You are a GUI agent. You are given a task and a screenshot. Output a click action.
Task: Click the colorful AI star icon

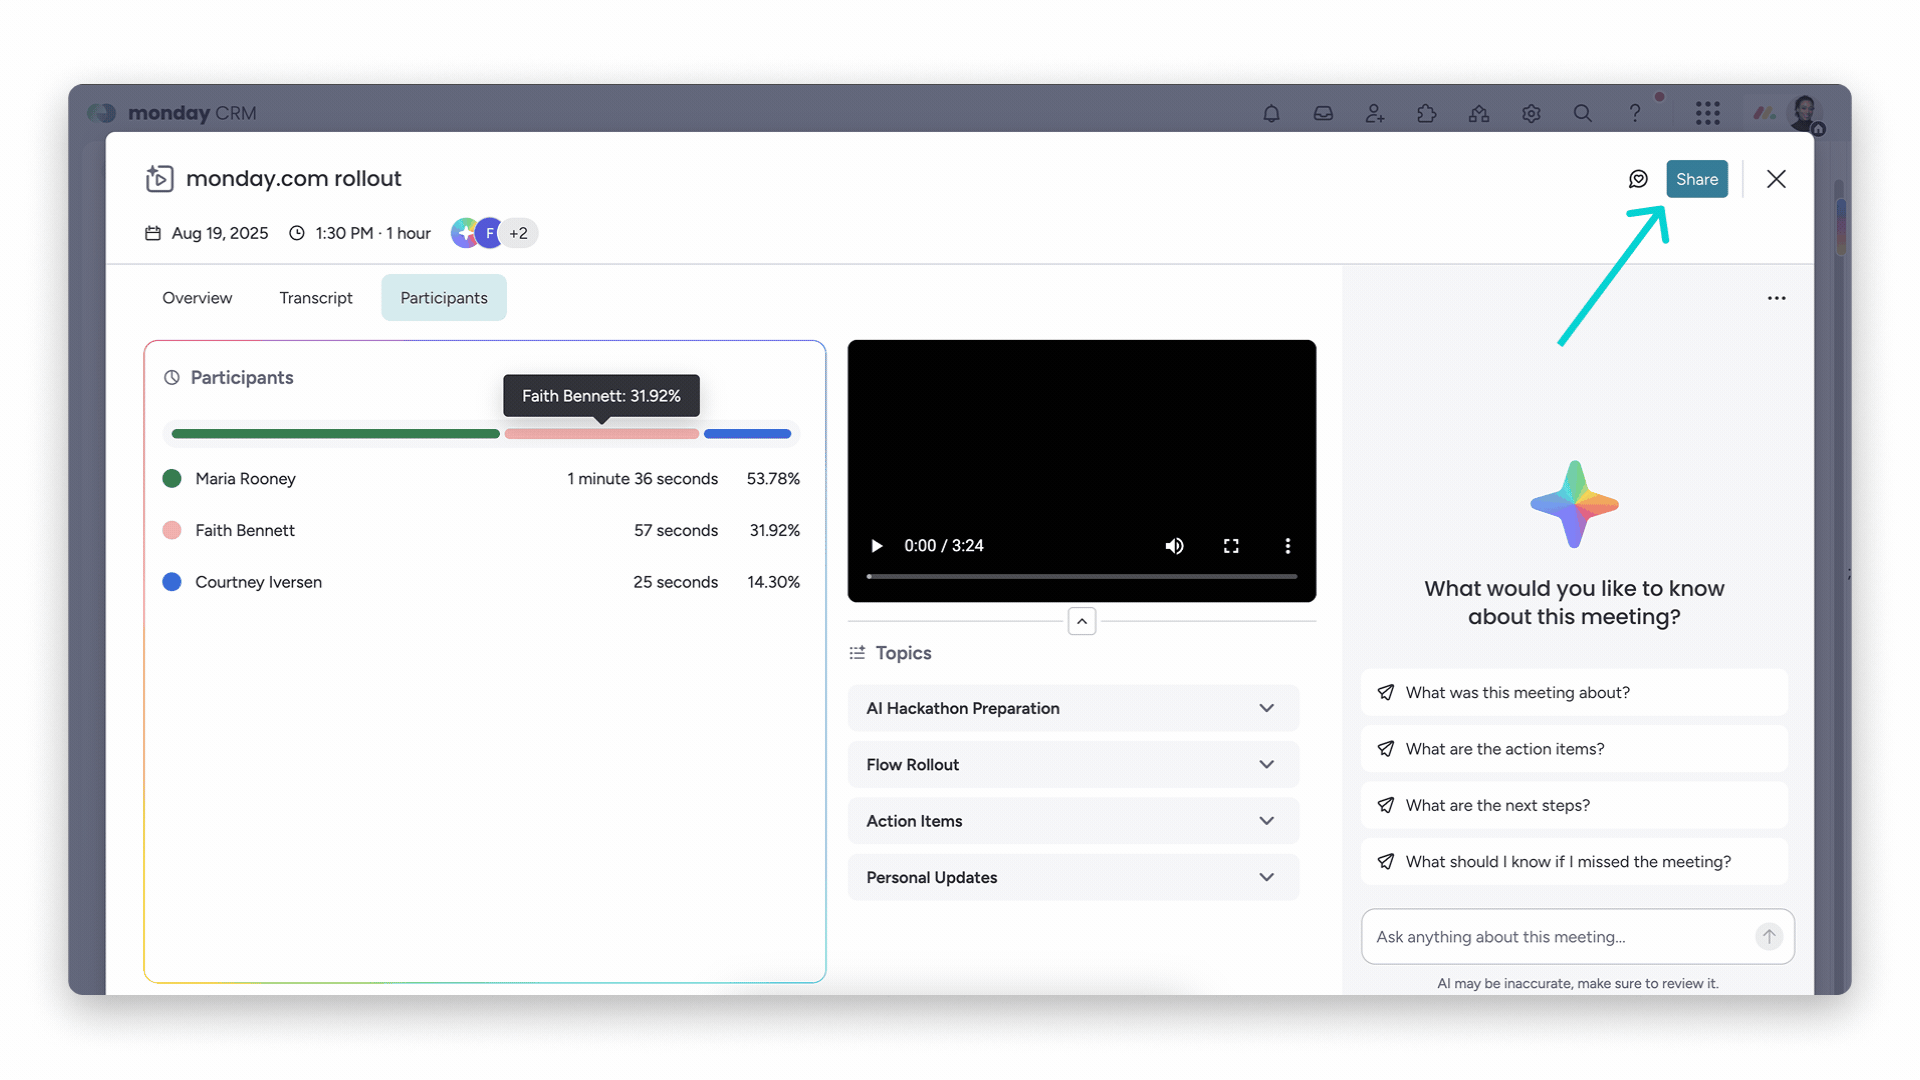(x=1574, y=504)
